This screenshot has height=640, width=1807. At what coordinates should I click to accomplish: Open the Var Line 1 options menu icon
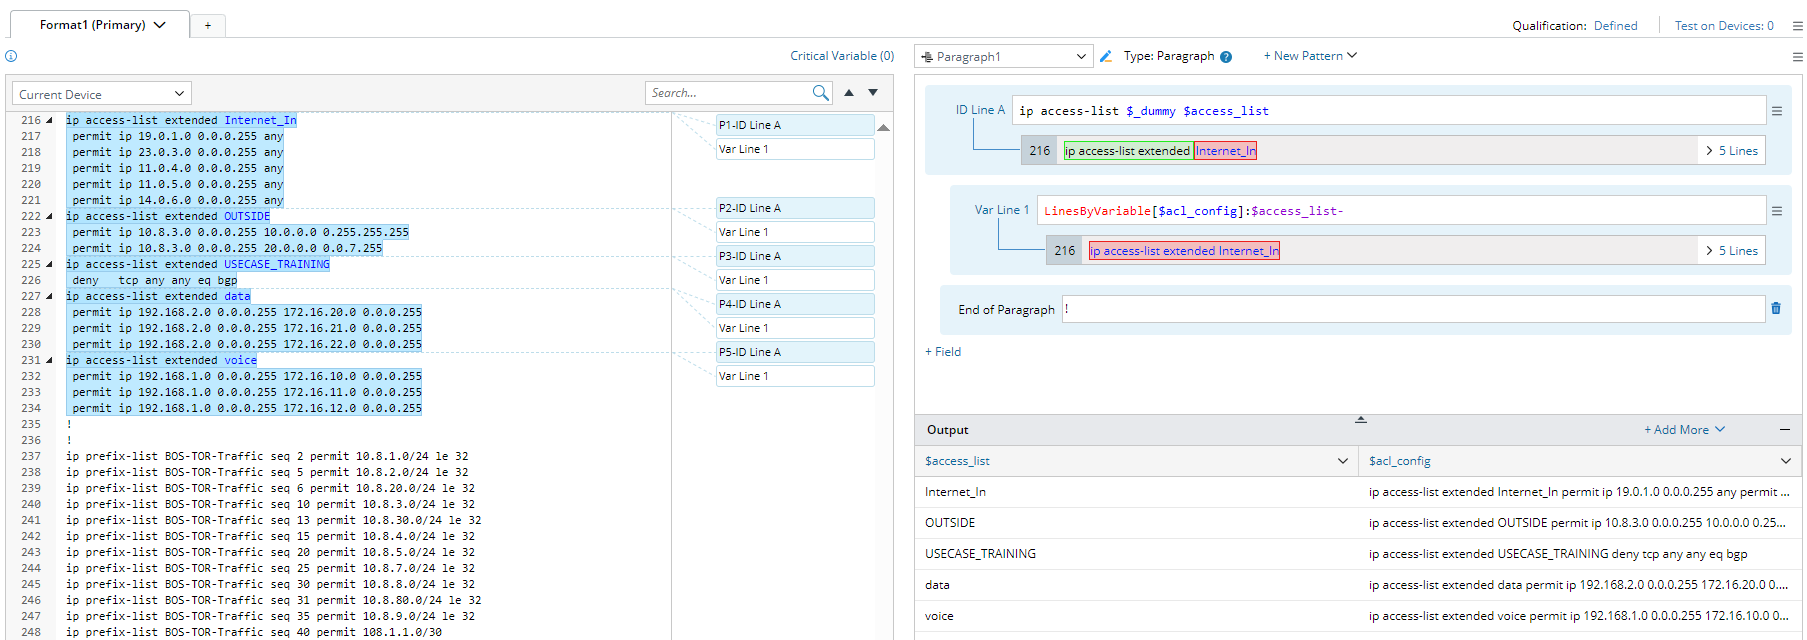click(x=1777, y=211)
